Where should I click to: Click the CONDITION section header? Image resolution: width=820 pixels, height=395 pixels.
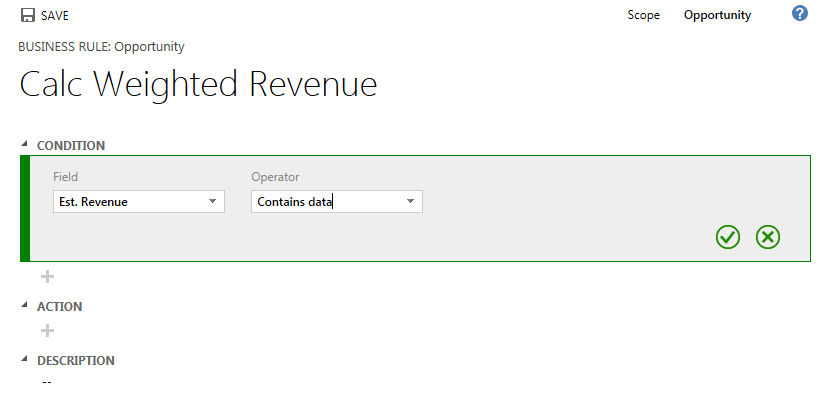[71, 145]
